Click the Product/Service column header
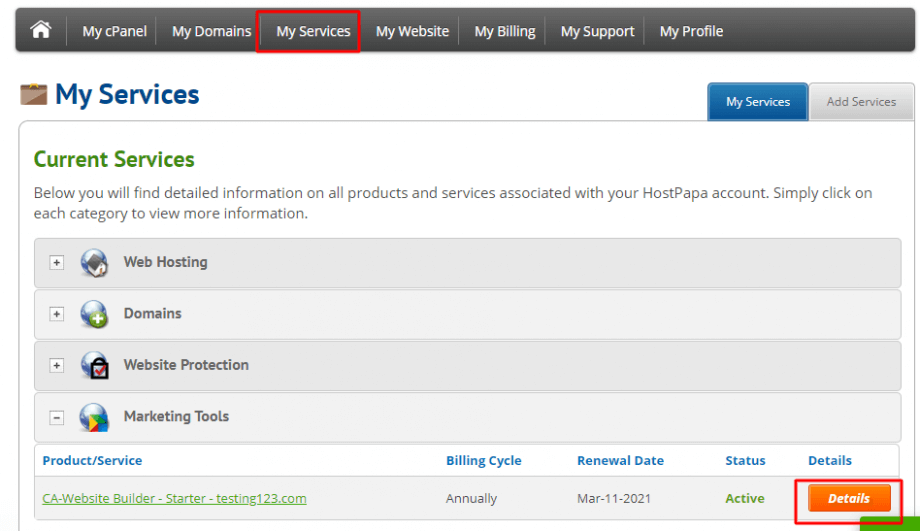This screenshot has height=531, width=920. (92, 461)
